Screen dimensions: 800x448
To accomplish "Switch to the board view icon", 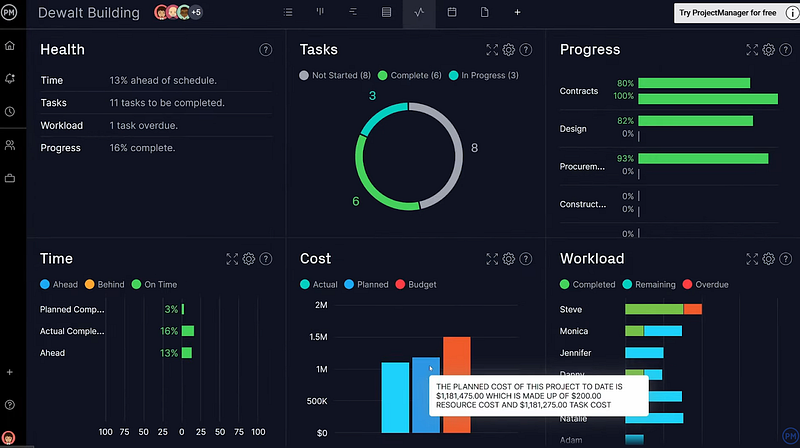I will pos(320,12).
